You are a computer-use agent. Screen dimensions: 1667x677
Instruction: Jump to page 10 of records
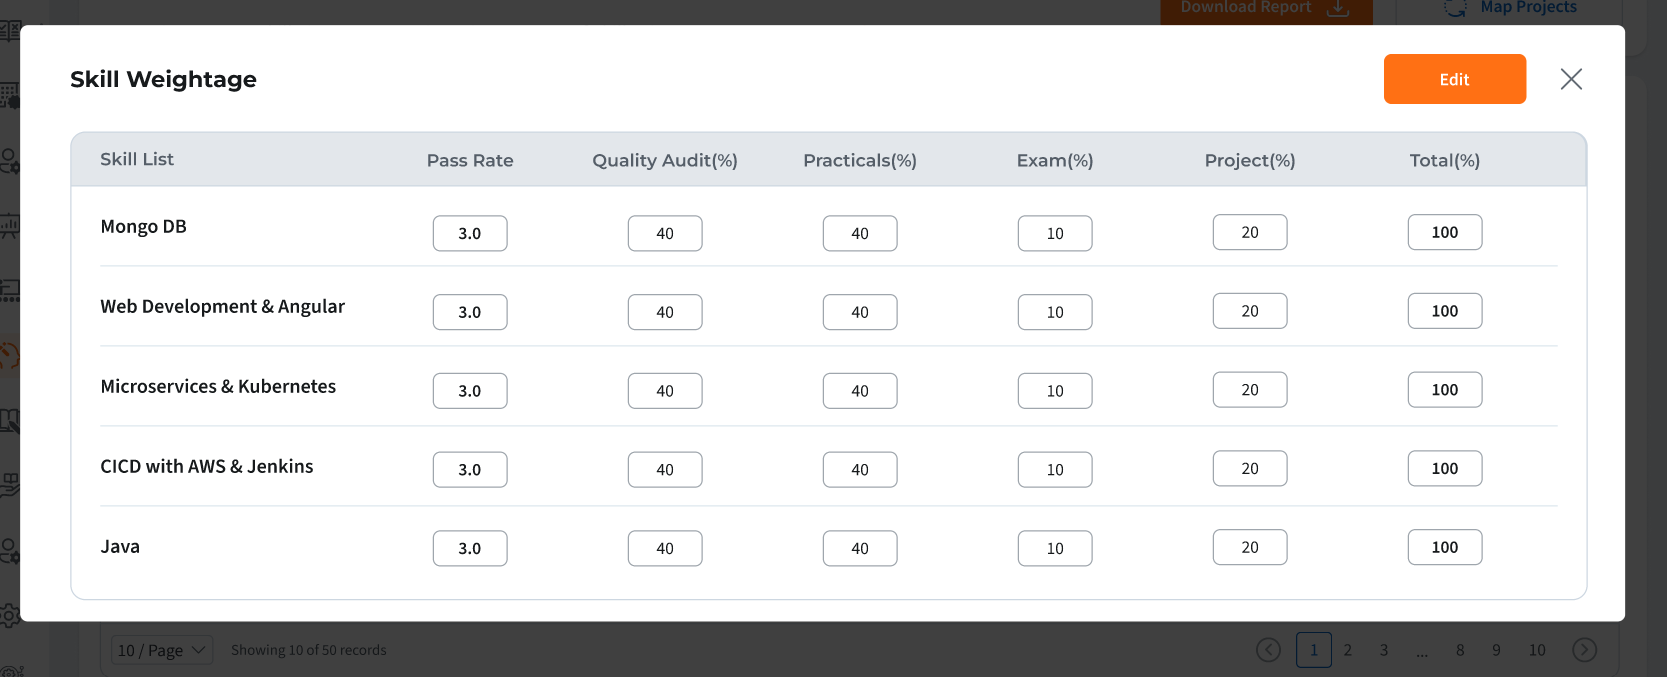[1537, 650]
